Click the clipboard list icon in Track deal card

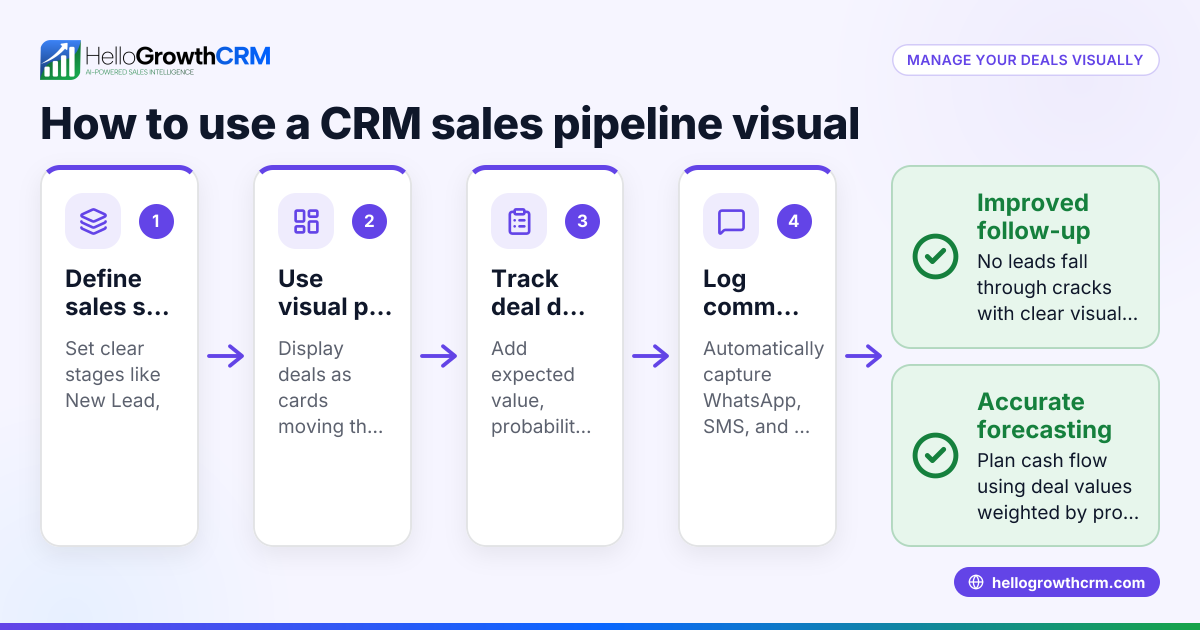[519, 221]
